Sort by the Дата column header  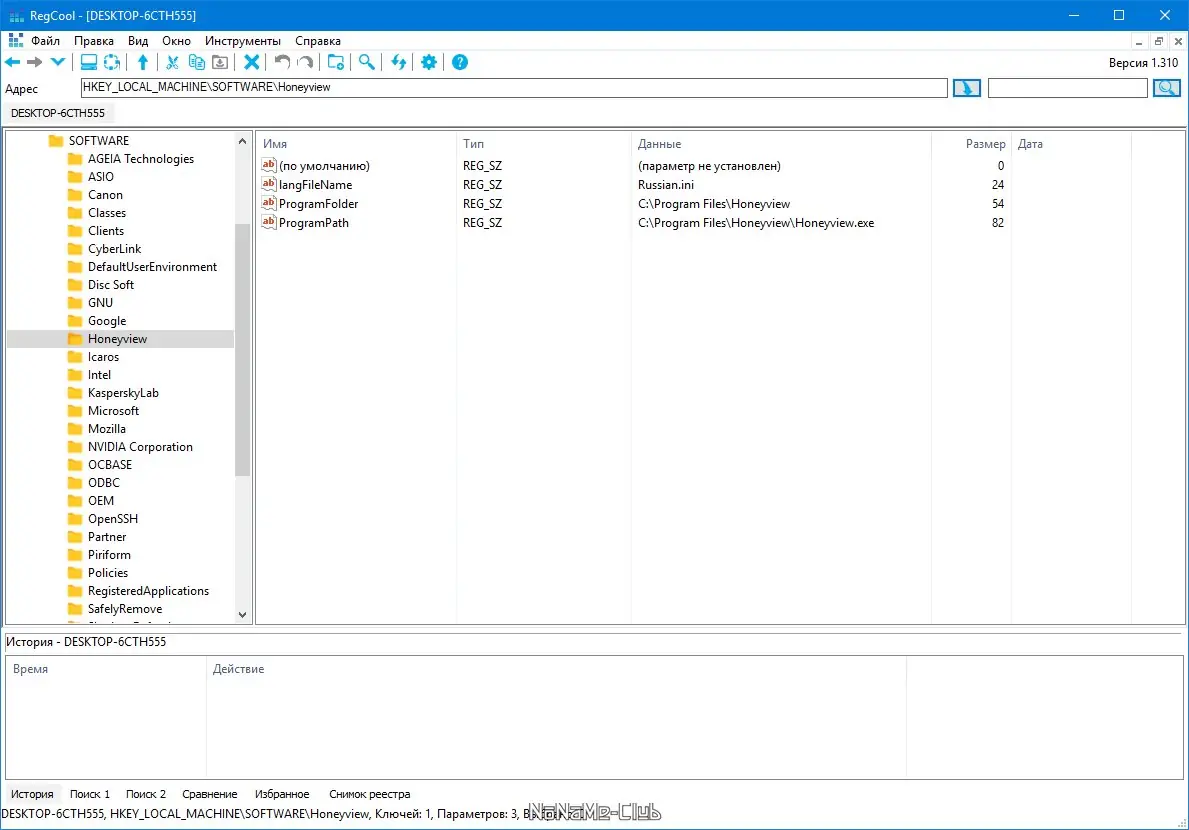1071,144
